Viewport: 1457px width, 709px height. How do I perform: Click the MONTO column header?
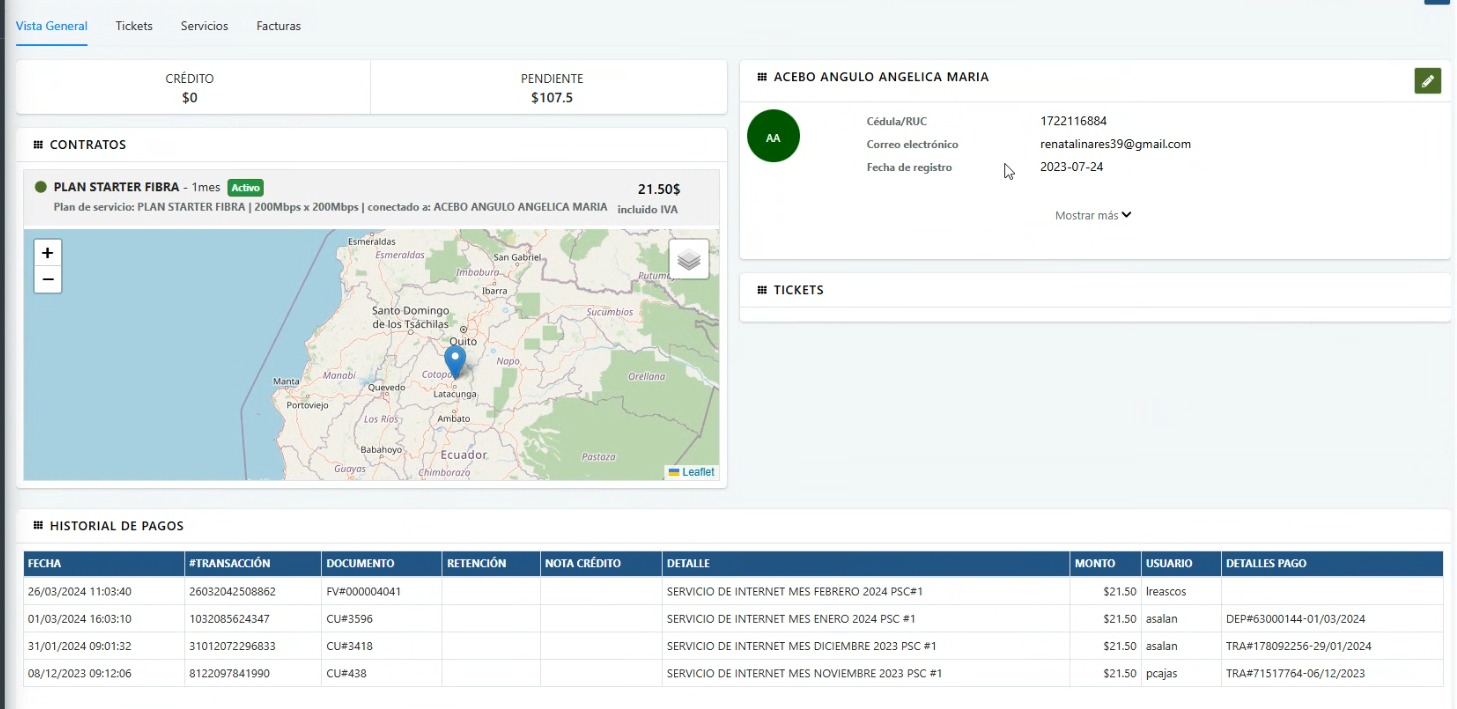(1094, 563)
